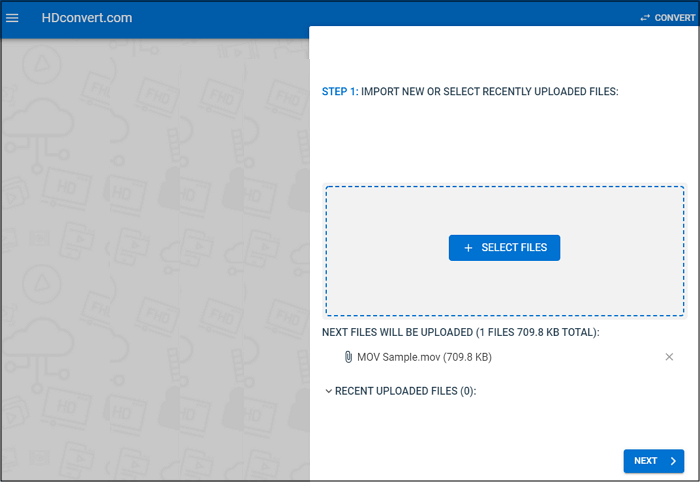This screenshot has width=700, height=482.
Task: Click the HDconvert.com site title
Action: click(x=87, y=18)
